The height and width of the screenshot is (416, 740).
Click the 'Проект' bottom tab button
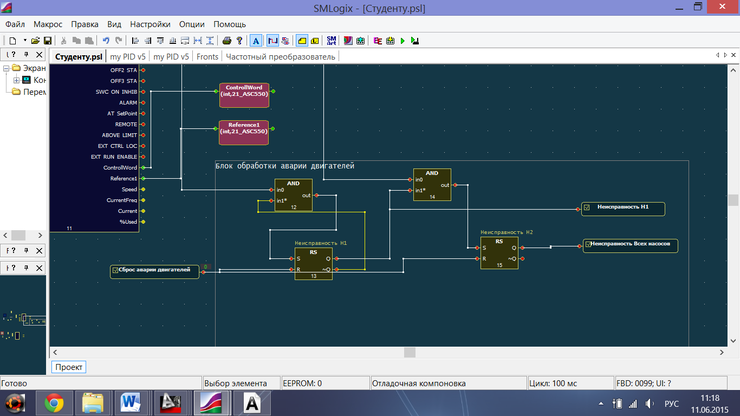click(x=69, y=367)
